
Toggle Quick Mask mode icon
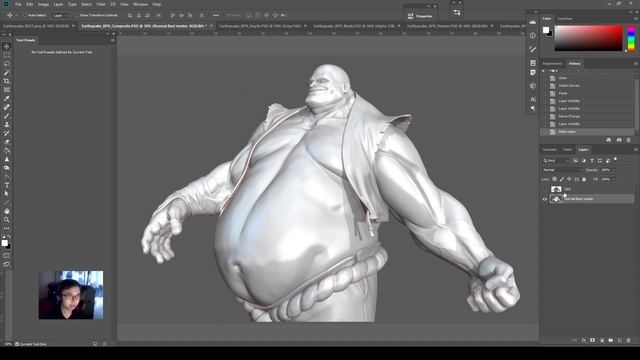tap(7, 256)
